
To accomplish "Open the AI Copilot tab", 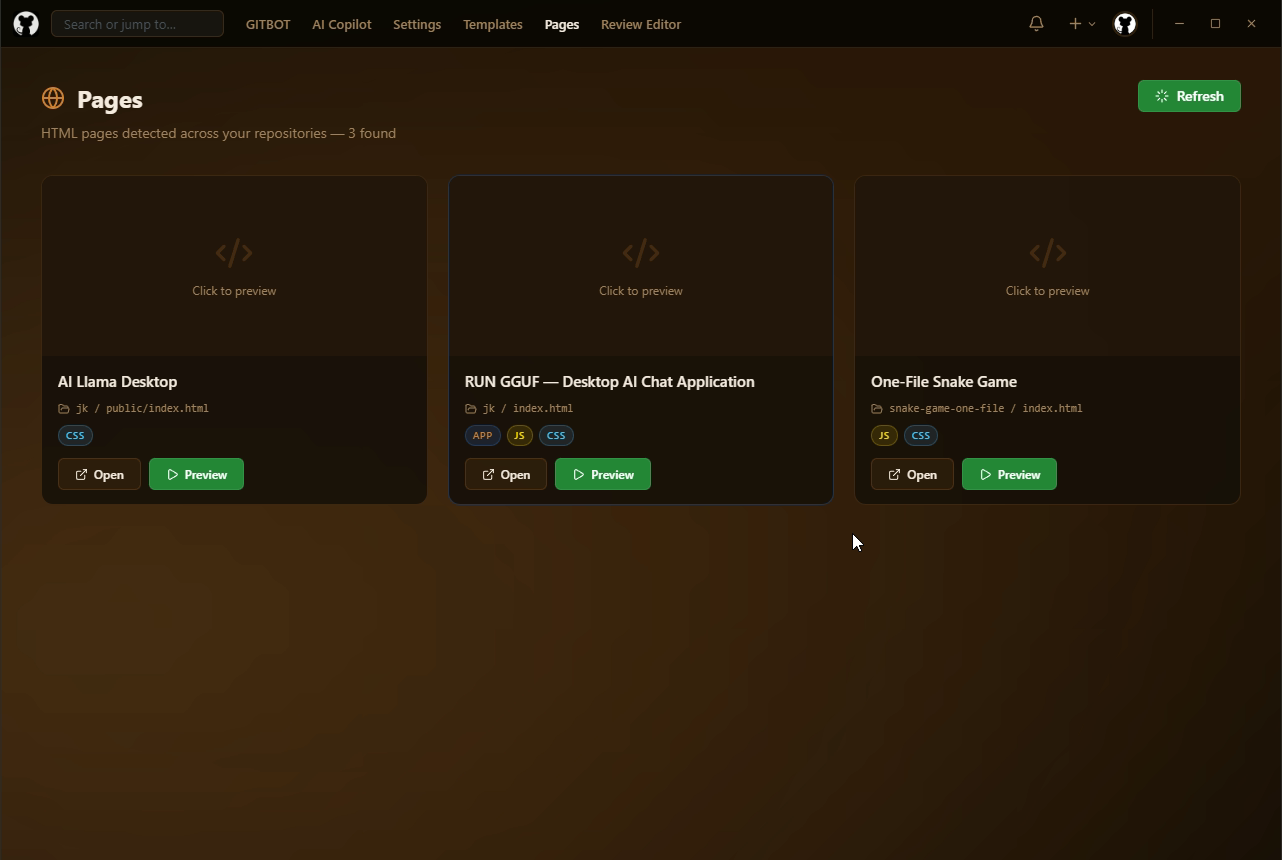I will [x=341, y=24].
